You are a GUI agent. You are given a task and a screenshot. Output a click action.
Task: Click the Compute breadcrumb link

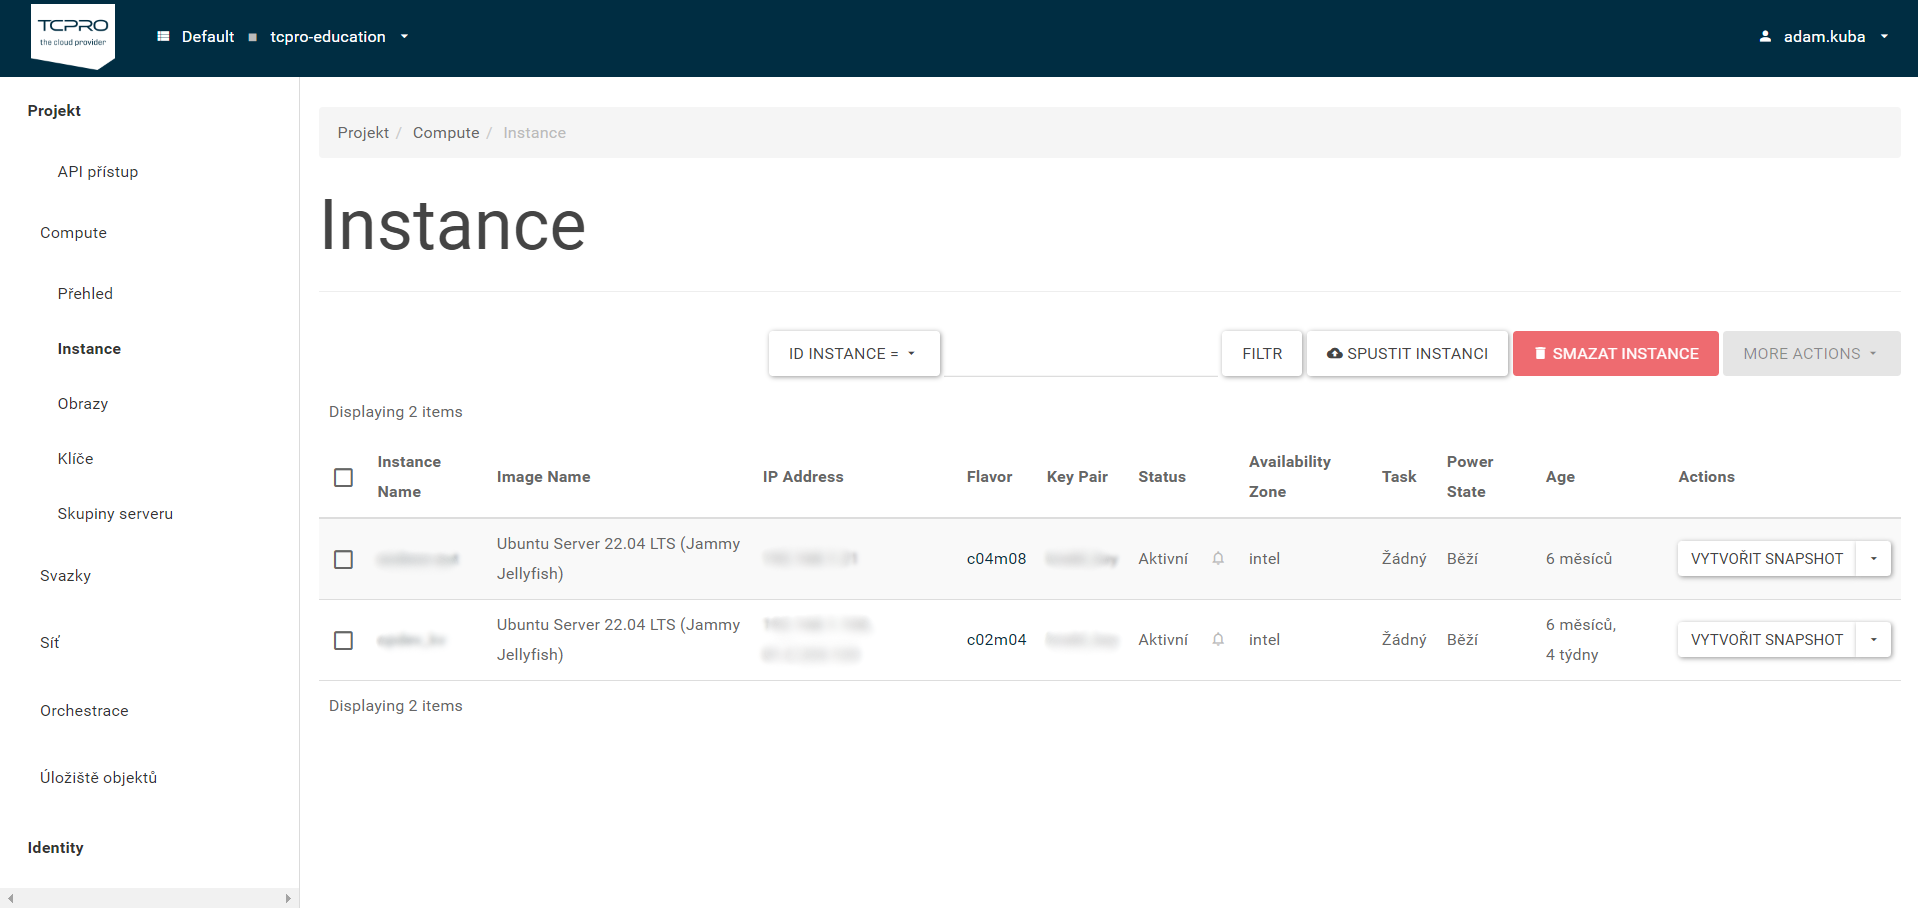446,132
